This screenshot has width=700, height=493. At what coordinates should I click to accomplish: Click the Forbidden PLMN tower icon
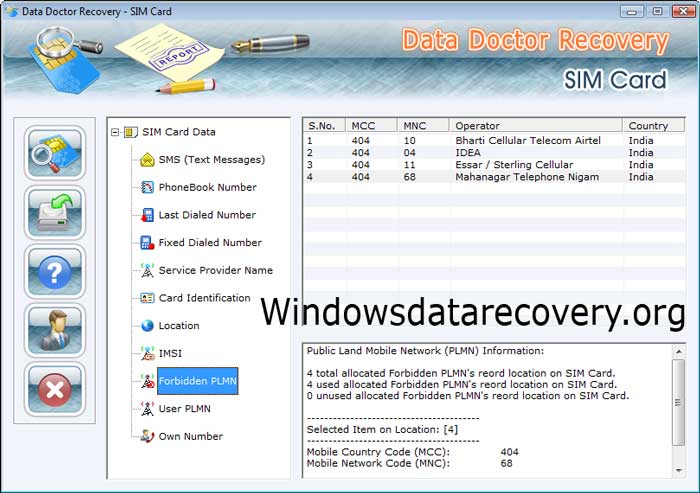coord(147,381)
